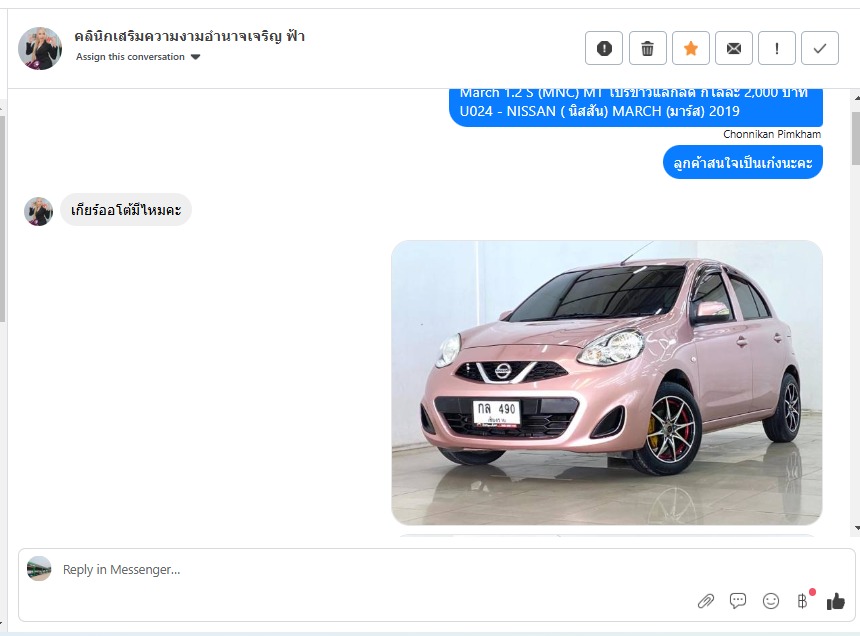Screen dimensions: 860x636
Task: Attach a file using paperclip icon
Action: 706,601
